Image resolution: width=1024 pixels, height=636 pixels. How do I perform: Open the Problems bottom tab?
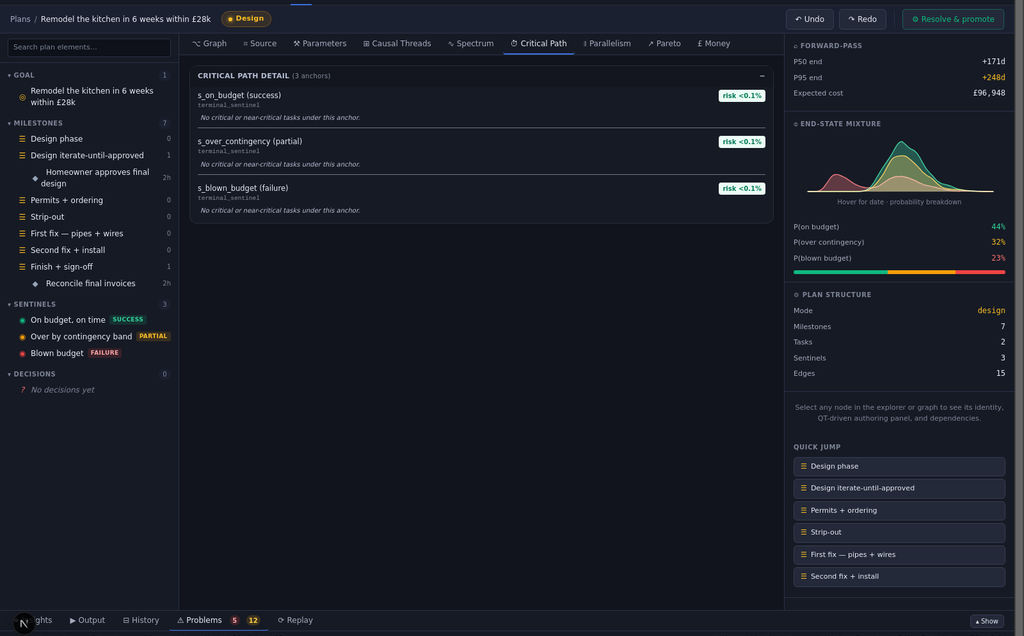click(x=218, y=620)
